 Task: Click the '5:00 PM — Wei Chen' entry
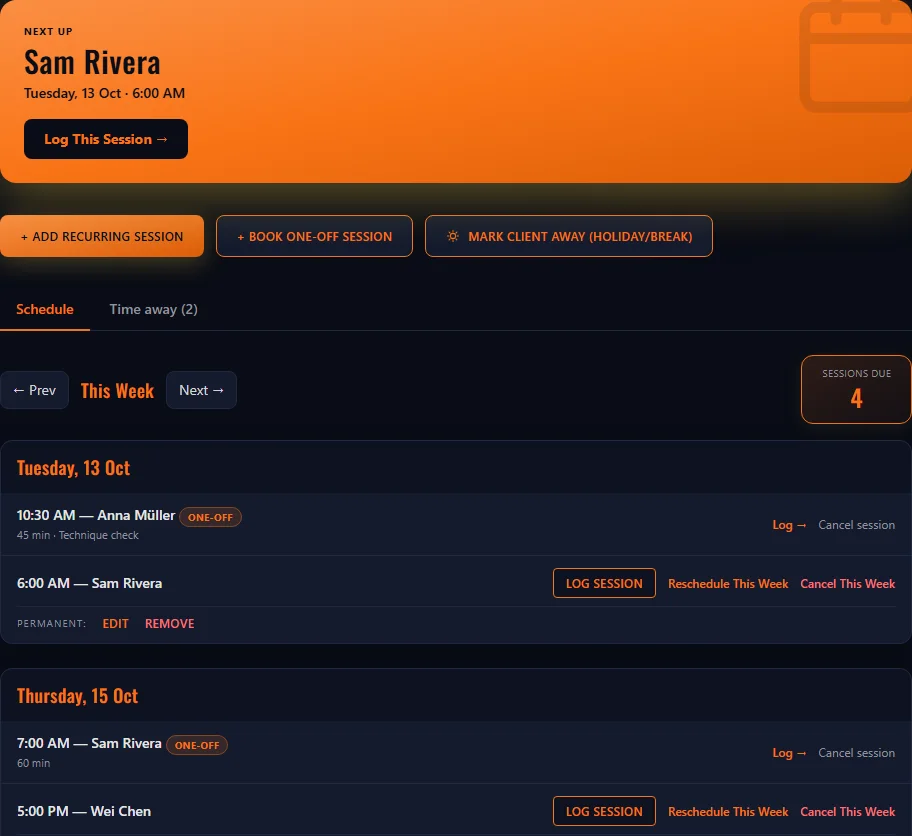(x=84, y=812)
